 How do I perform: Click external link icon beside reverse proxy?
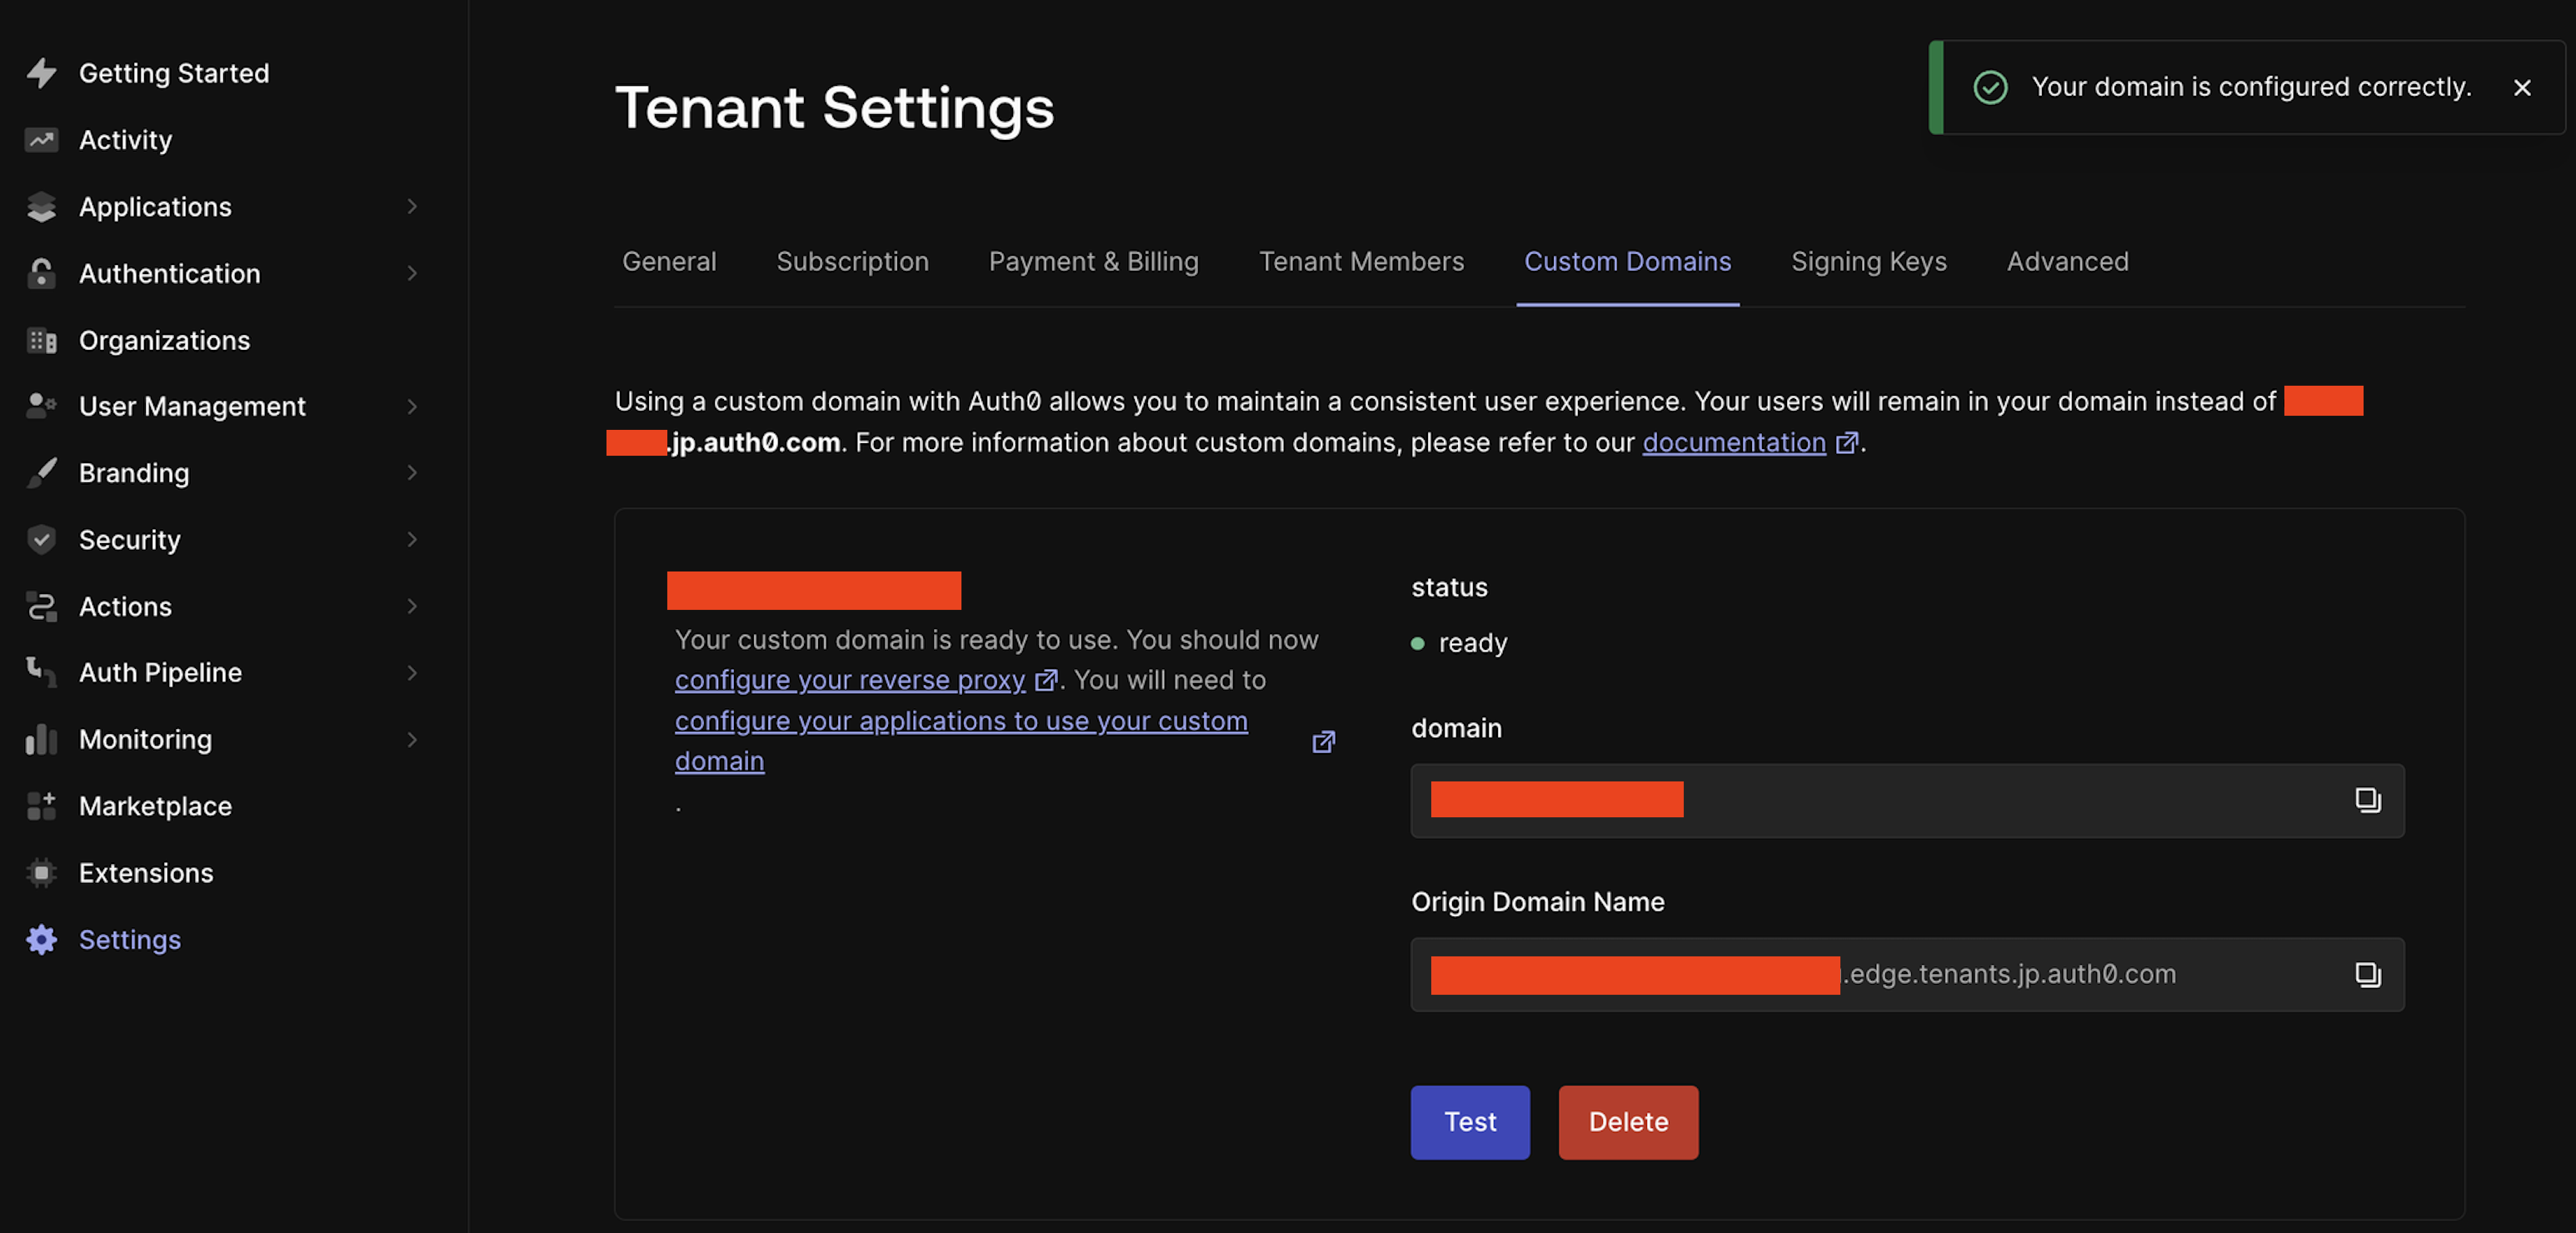click(x=1046, y=680)
